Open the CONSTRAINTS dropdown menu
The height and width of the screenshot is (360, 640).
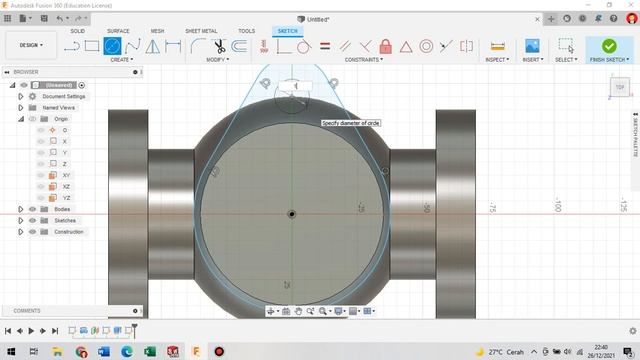click(364, 60)
